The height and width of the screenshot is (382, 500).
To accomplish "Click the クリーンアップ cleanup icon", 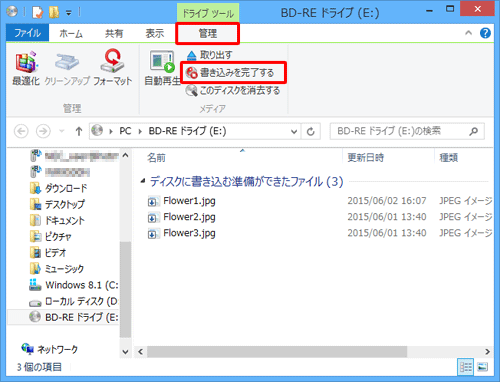I will pos(67,68).
